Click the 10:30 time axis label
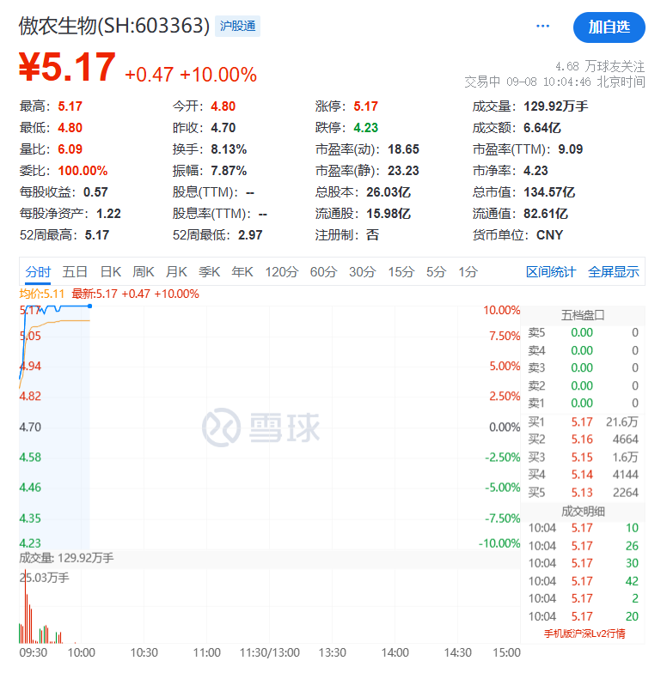This screenshot has height=673, width=667. pyautogui.click(x=144, y=653)
